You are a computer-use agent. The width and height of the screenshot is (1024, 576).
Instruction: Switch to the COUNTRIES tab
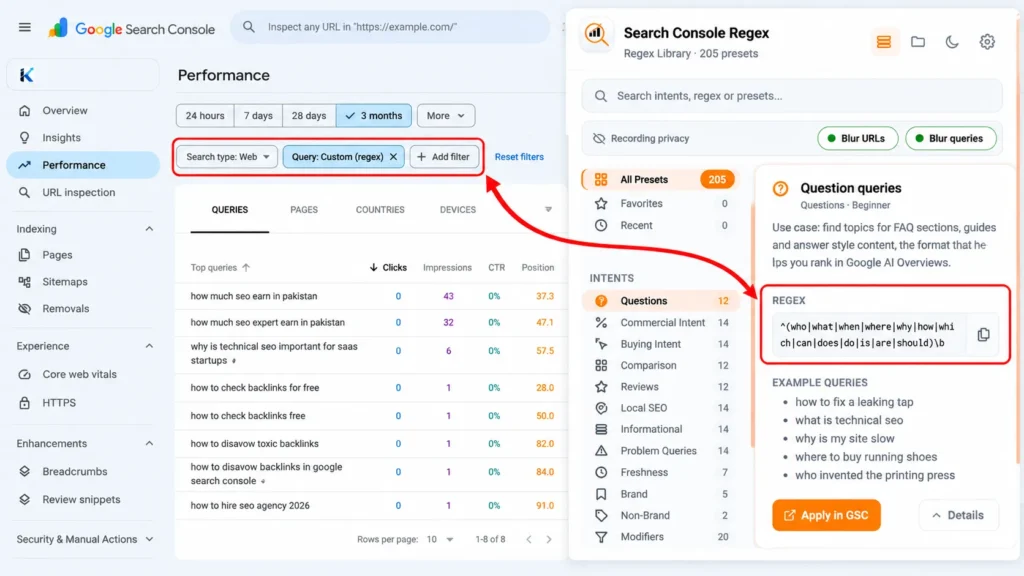click(380, 210)
